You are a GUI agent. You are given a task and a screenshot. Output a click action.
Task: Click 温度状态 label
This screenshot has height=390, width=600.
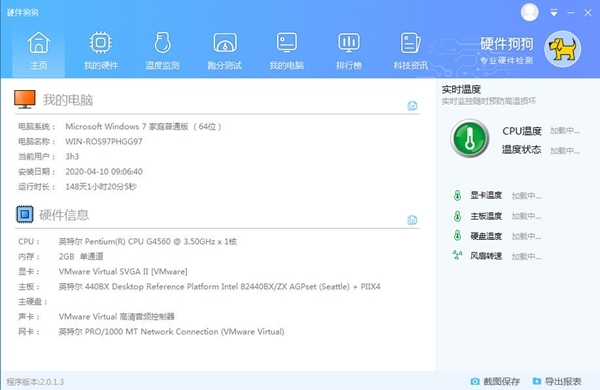[522, 150]
